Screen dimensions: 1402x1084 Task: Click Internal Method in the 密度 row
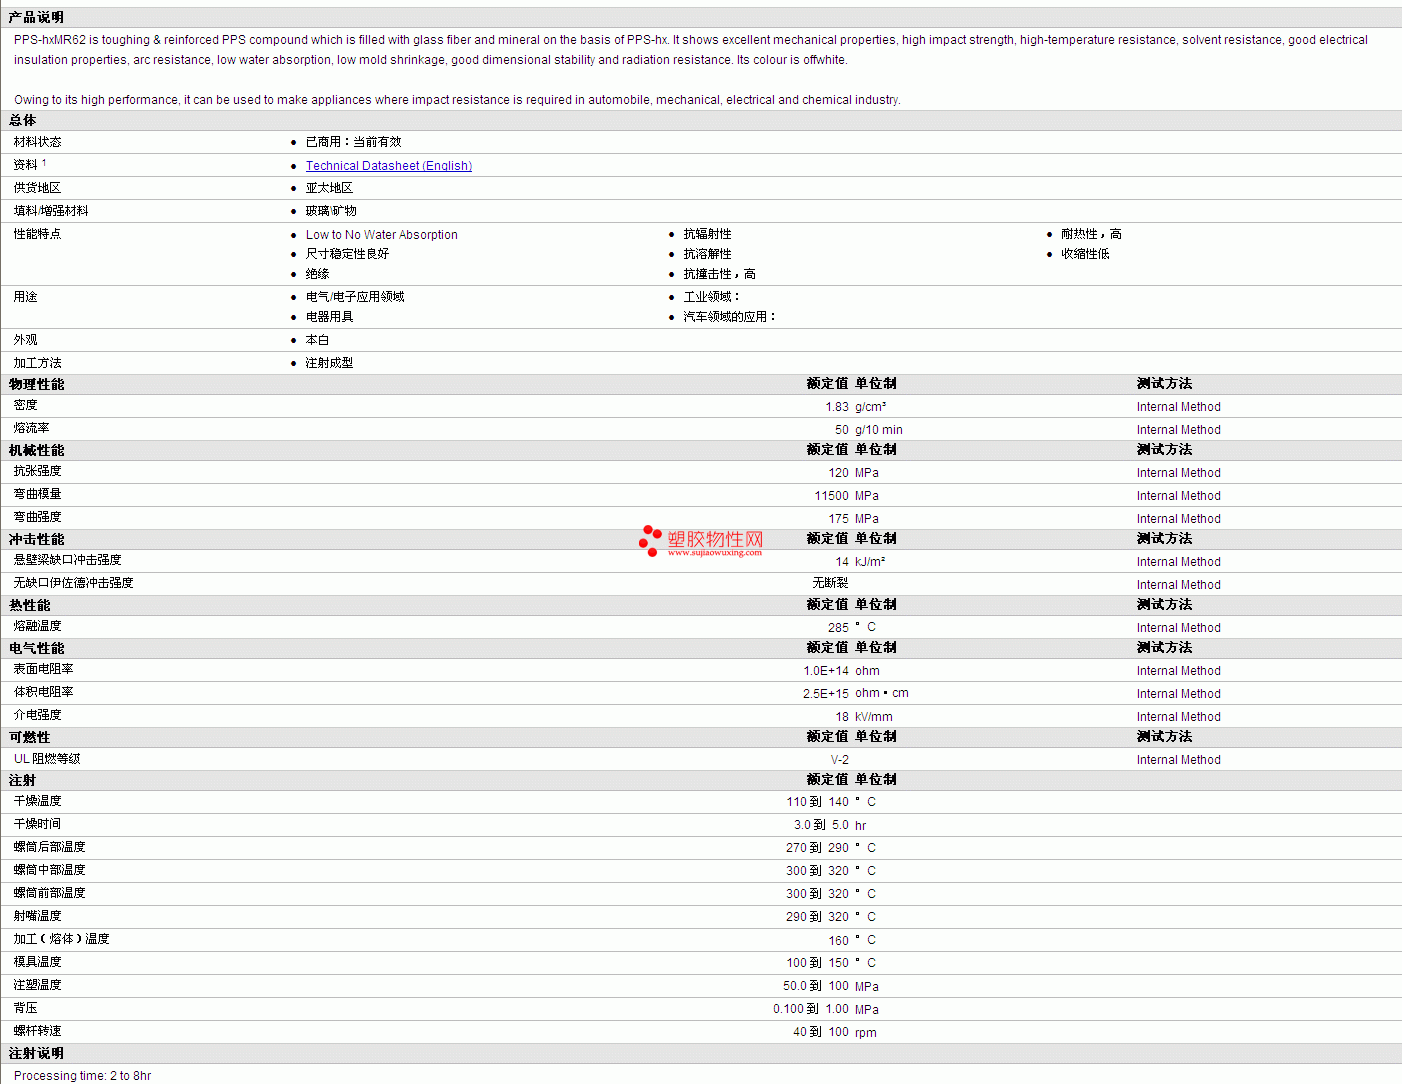coord(1178,407)
